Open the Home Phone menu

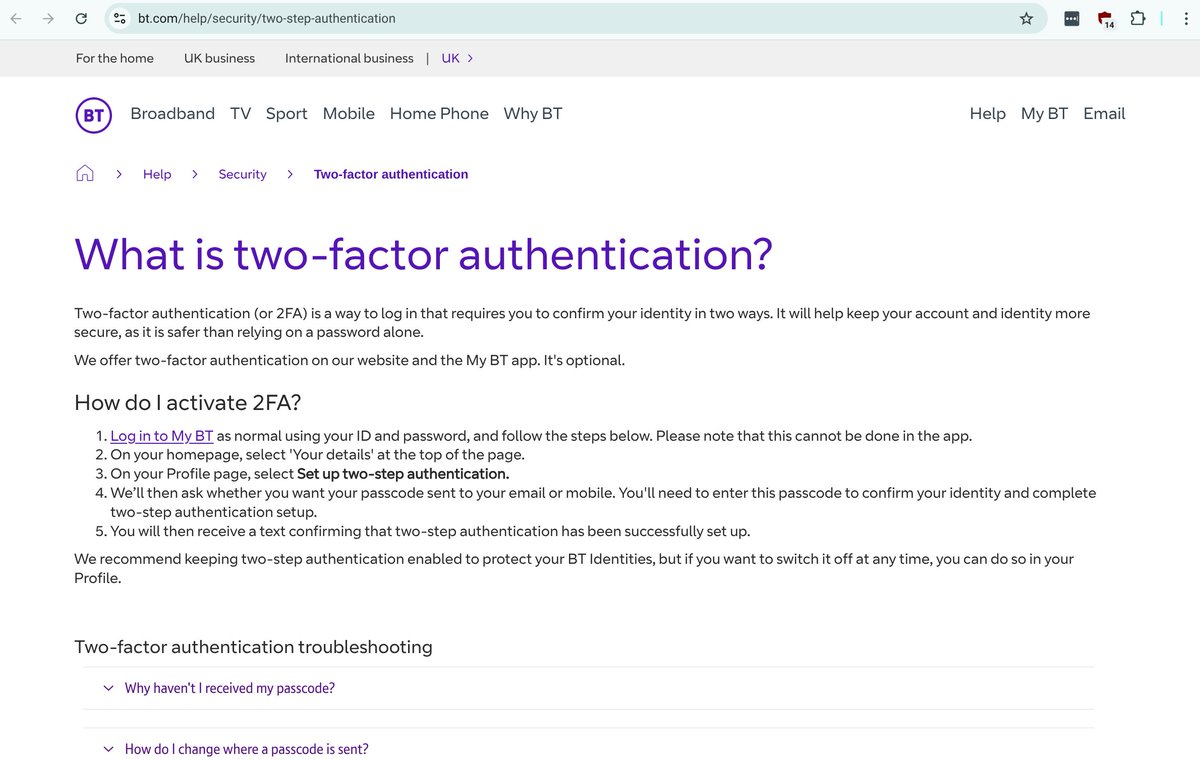coord(439,114)
